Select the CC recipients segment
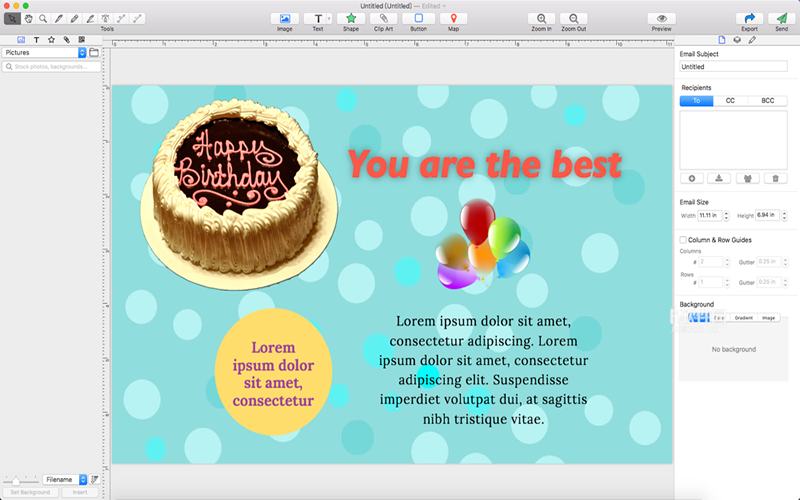The image size is (800, 500). click(x=730, y=101)
